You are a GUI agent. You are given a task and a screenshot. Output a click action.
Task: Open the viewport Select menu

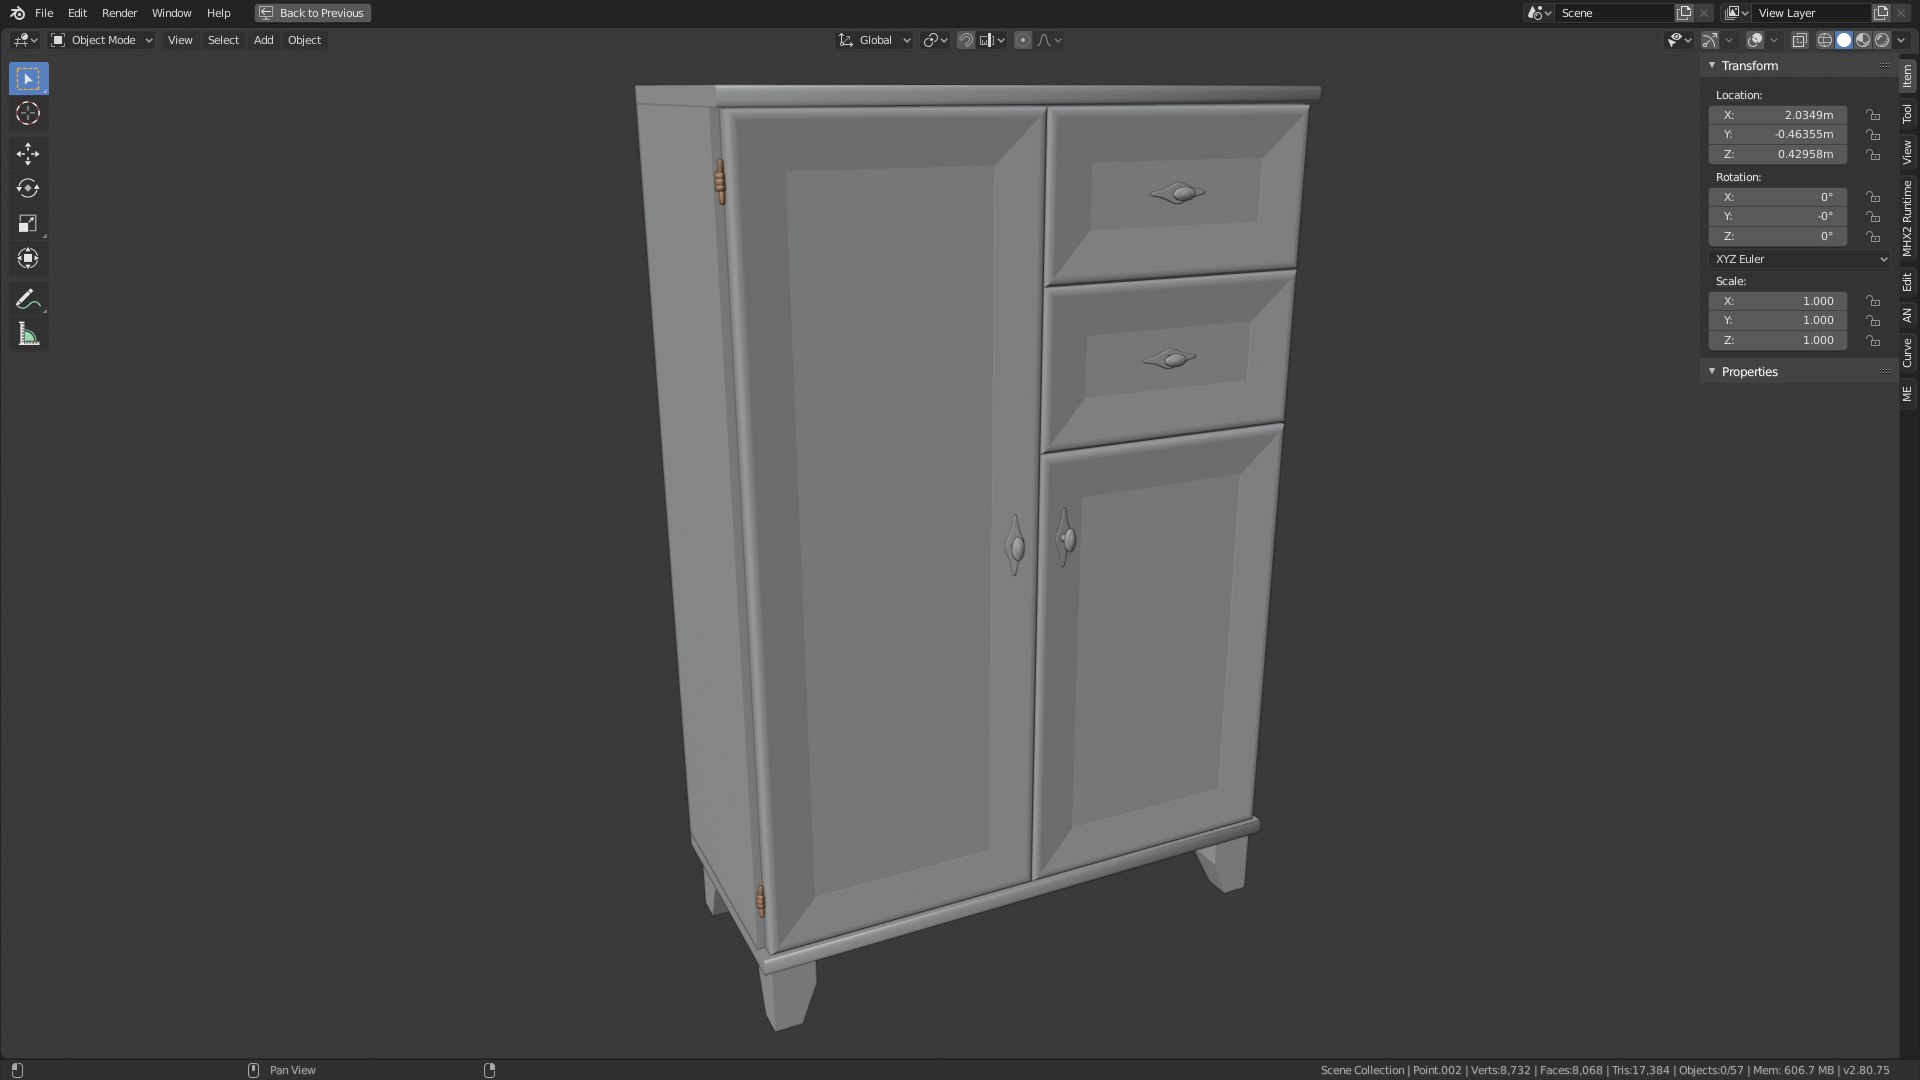[x=223, y=40]
